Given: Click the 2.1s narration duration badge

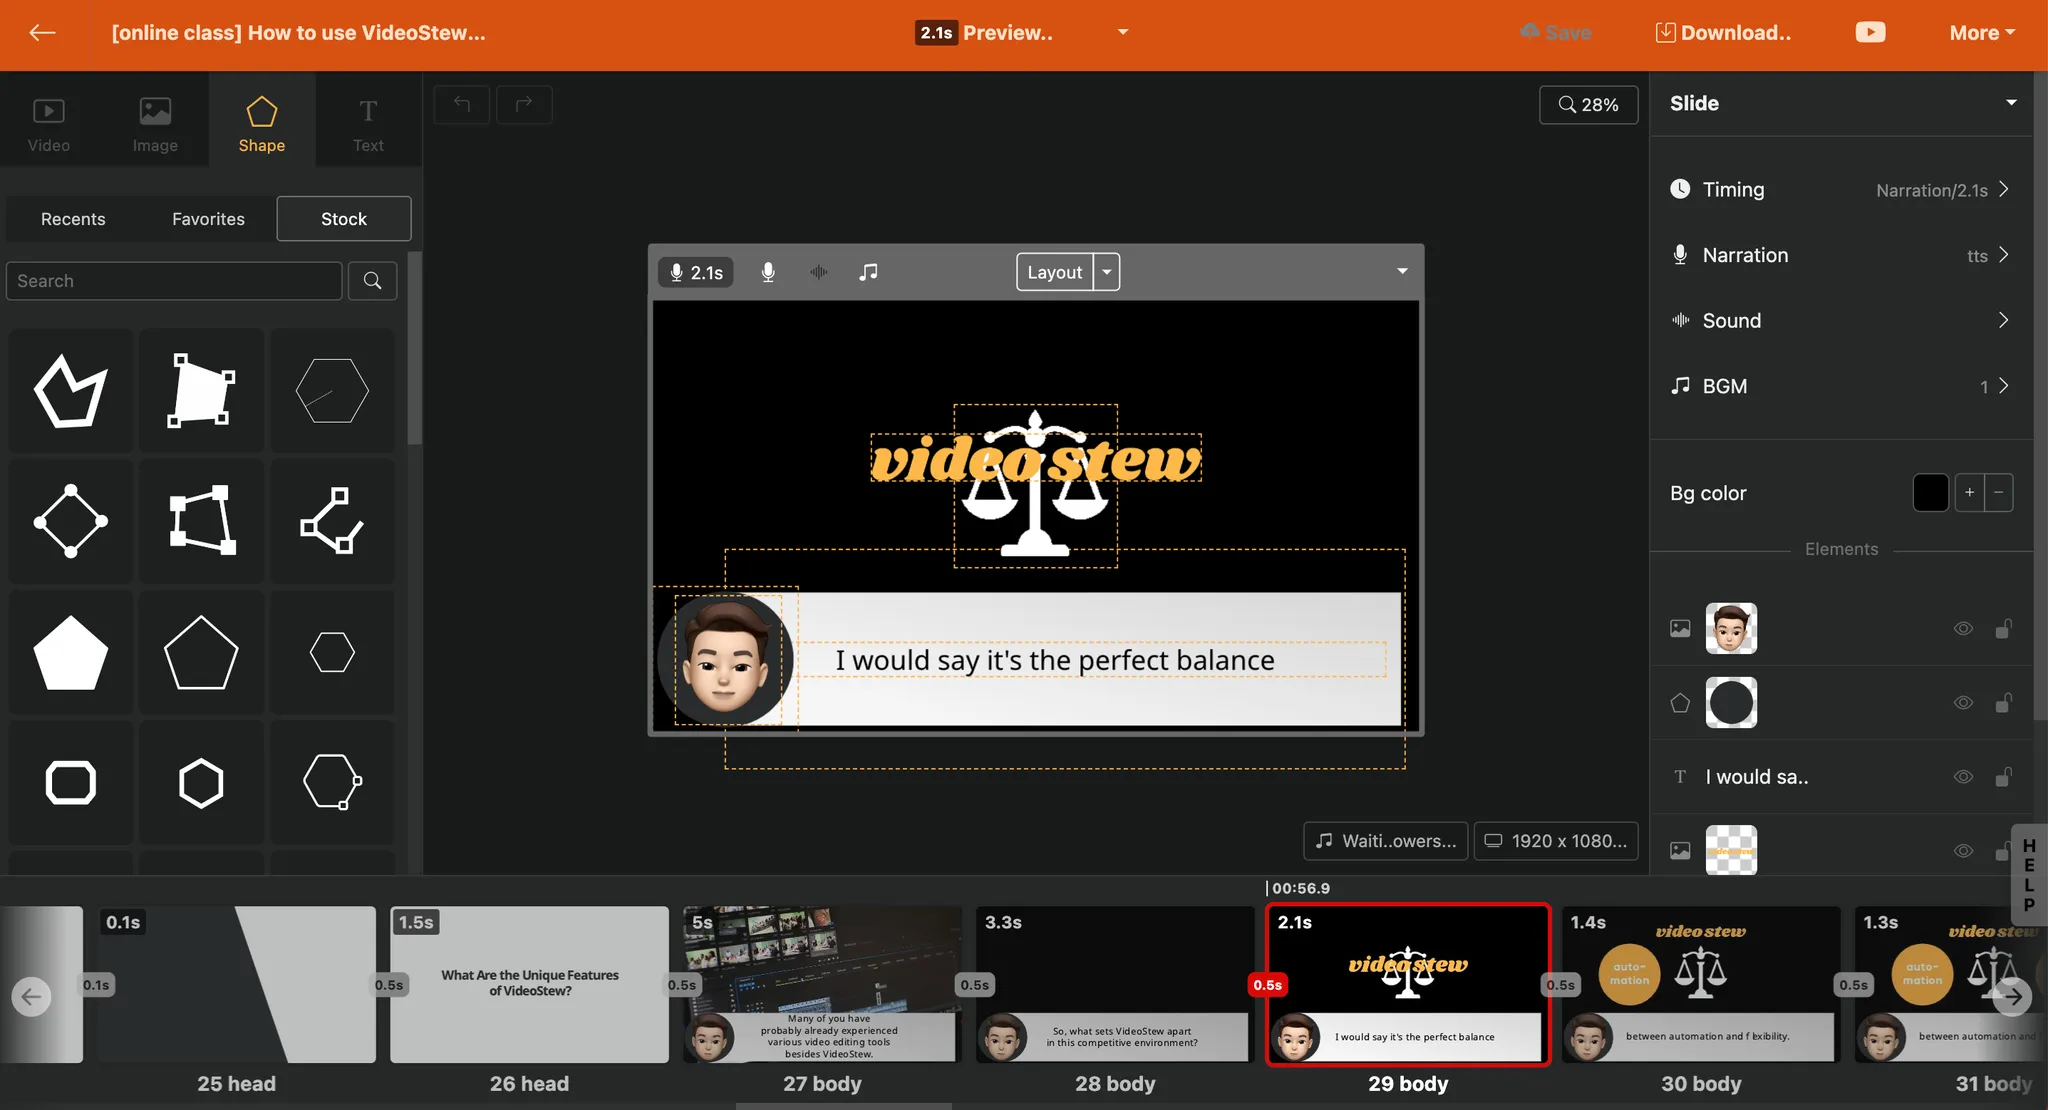Looking at the screenshot, I should pos(696,272).
